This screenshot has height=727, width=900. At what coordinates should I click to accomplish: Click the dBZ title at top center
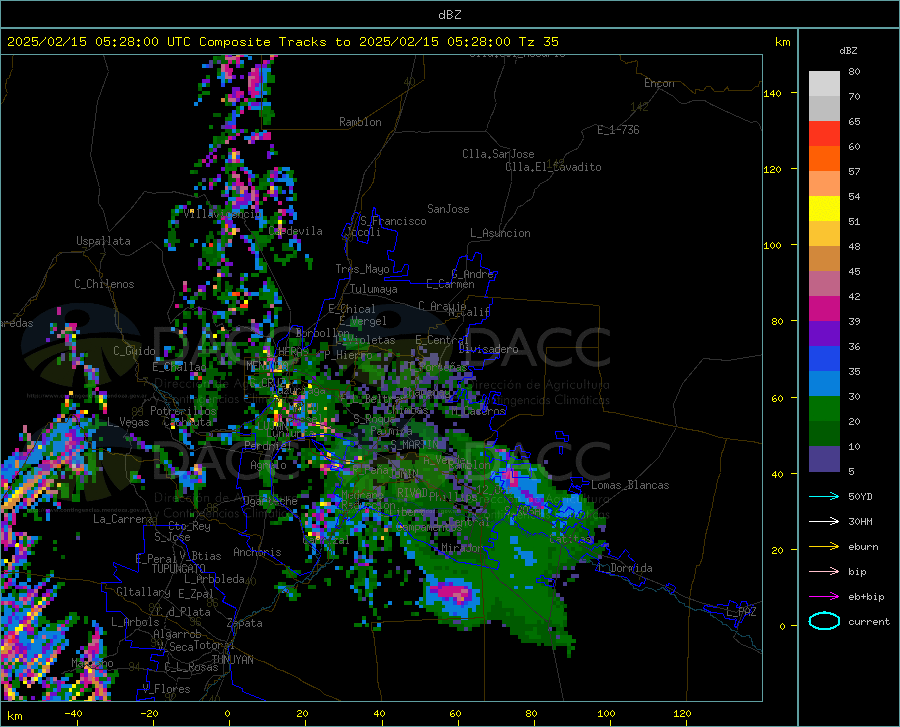(x=449, y=15)
